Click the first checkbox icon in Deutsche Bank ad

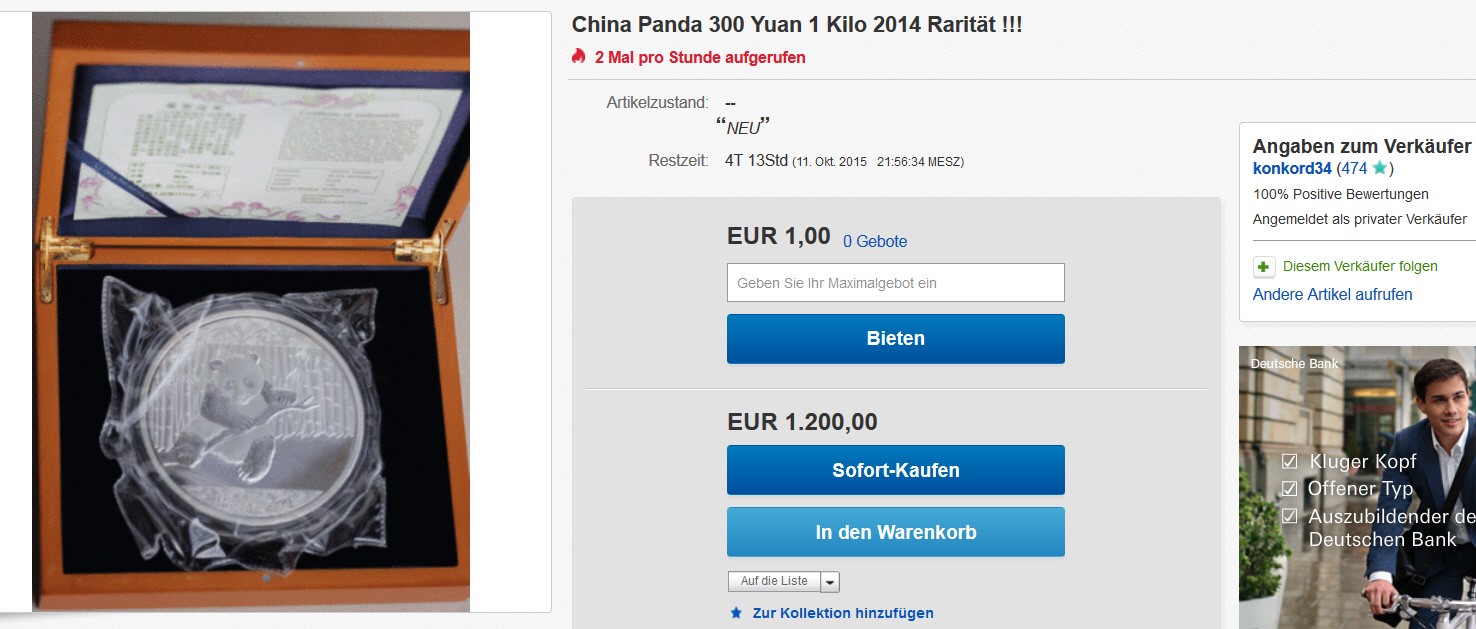[x=1290, y=462]
